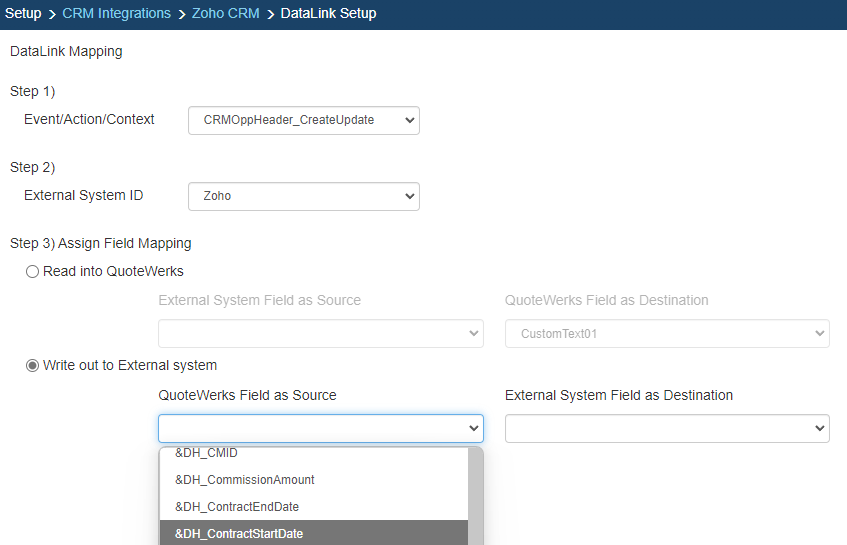Click the External System Field as Source dropdown

coord(320,334)
